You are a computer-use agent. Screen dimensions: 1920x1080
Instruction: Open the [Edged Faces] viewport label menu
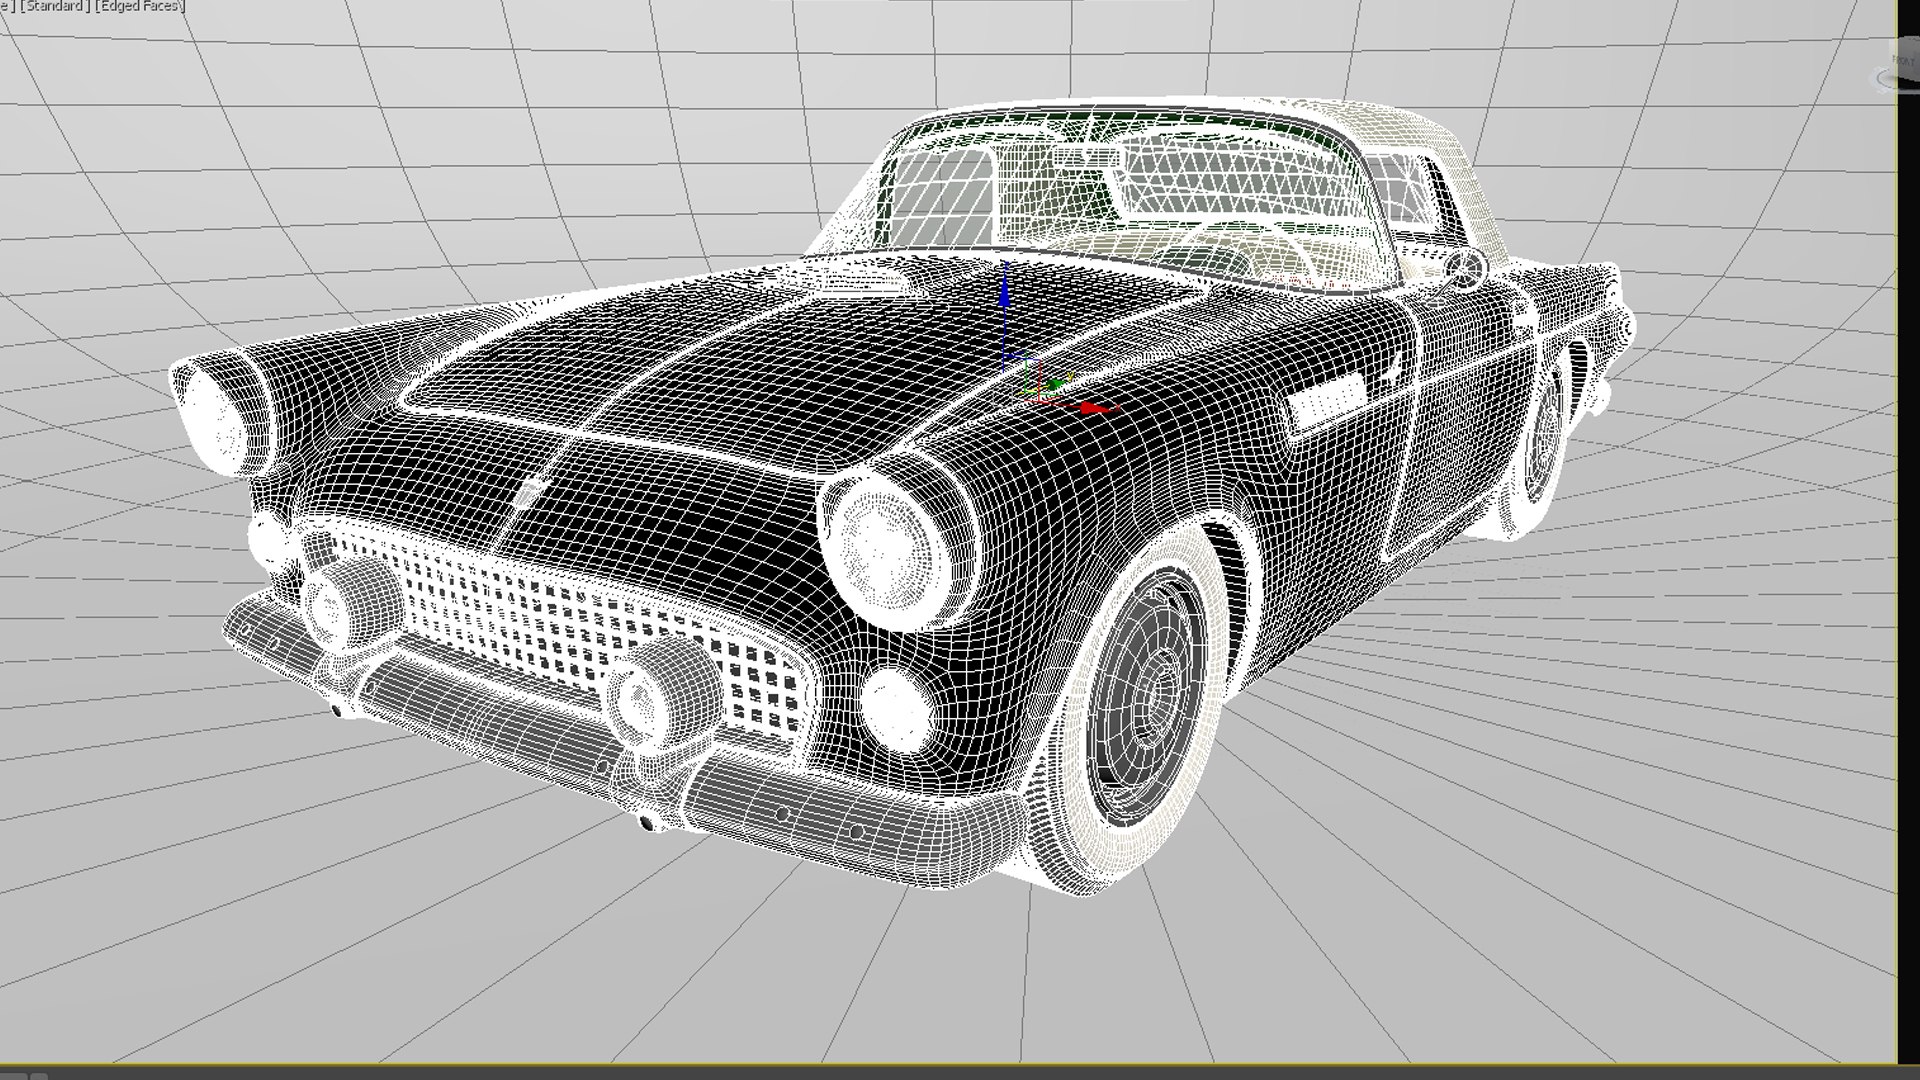[141, 6]
